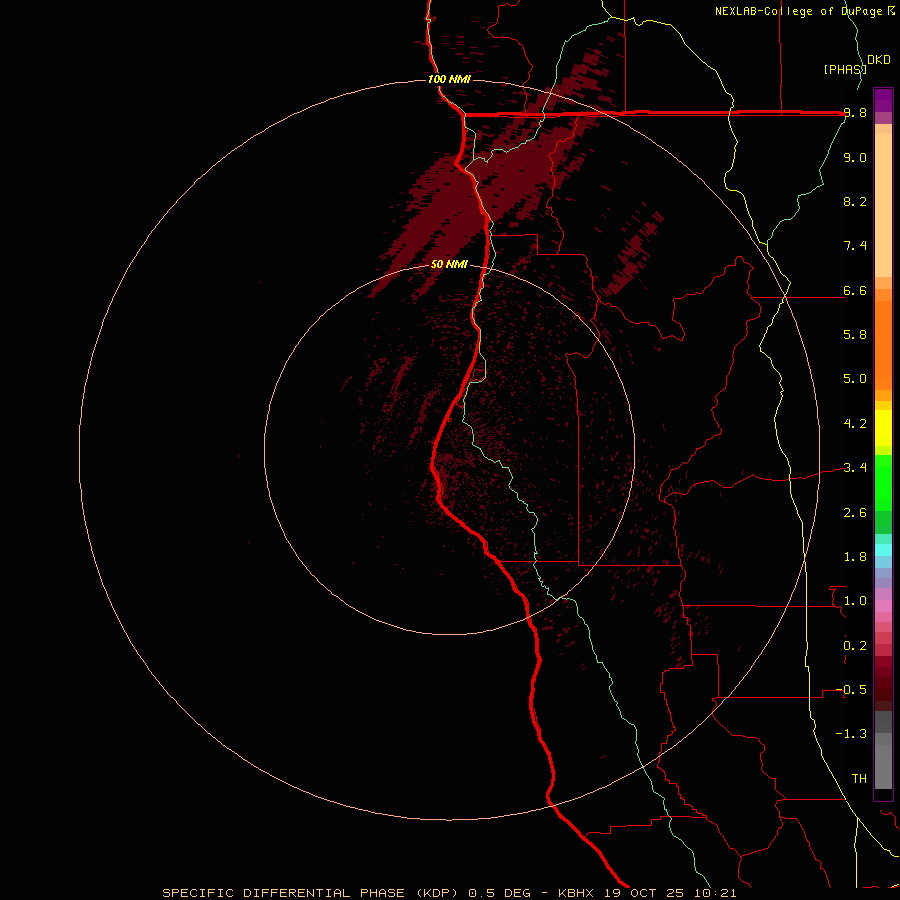The height and width of the screenshot is (900, 900).
Task: Select the 1.0 legend value
Action: point(855,601)
